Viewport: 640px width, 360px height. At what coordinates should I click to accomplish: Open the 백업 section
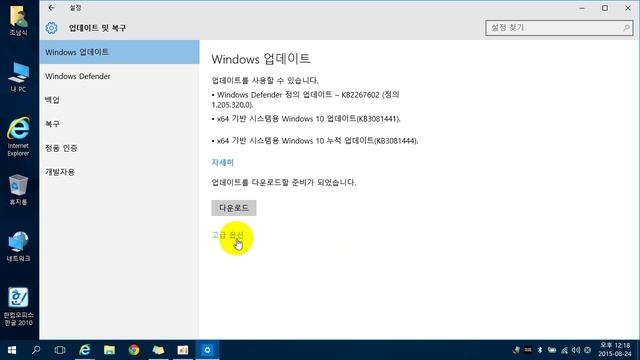(x=119, y=100)
